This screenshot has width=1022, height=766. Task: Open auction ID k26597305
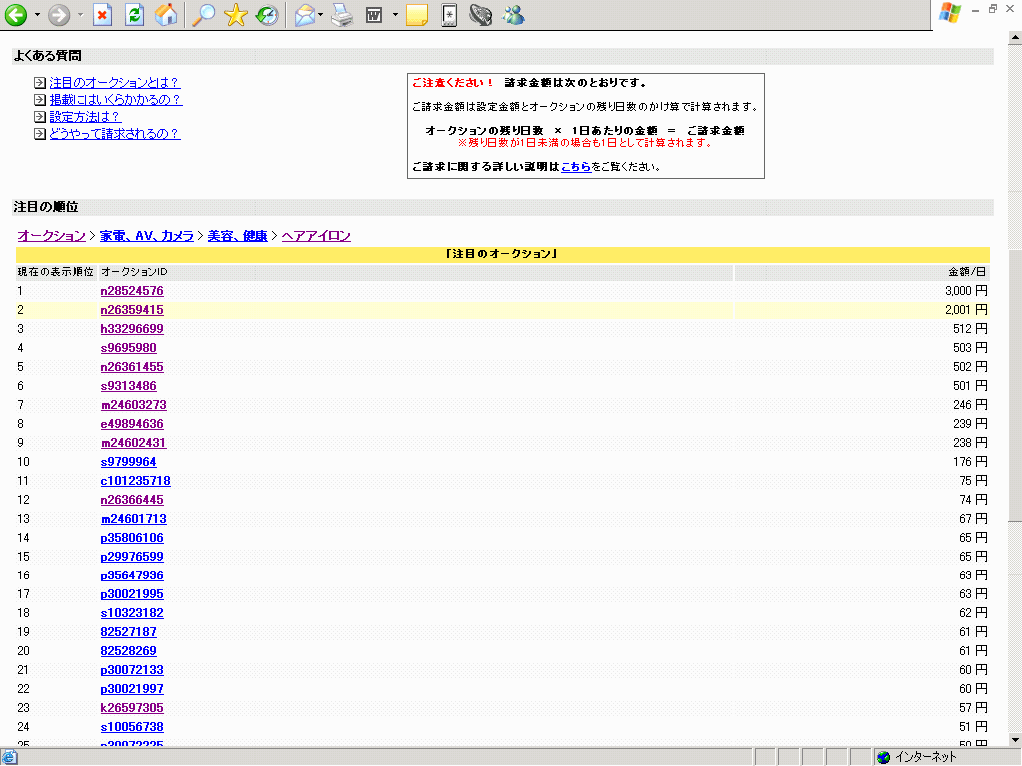[x=132, y=708]
